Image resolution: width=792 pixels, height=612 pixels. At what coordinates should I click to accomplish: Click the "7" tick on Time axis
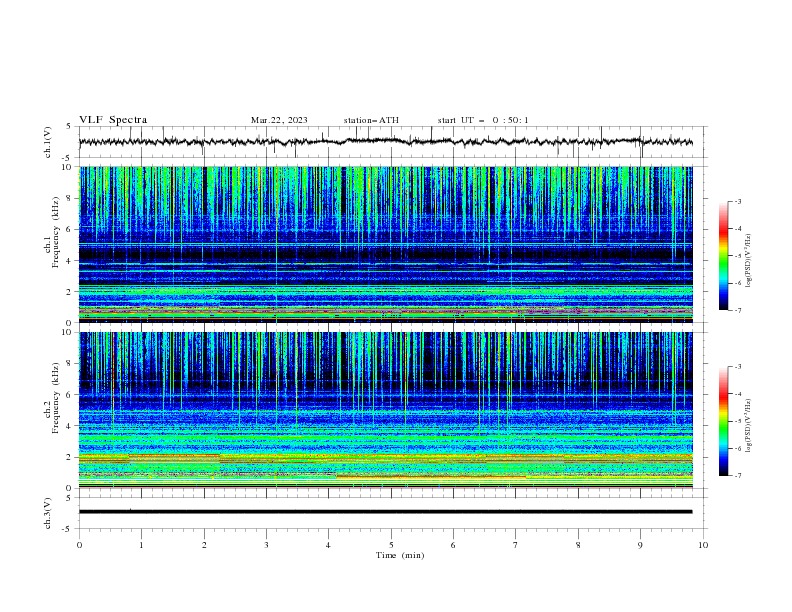516,545
